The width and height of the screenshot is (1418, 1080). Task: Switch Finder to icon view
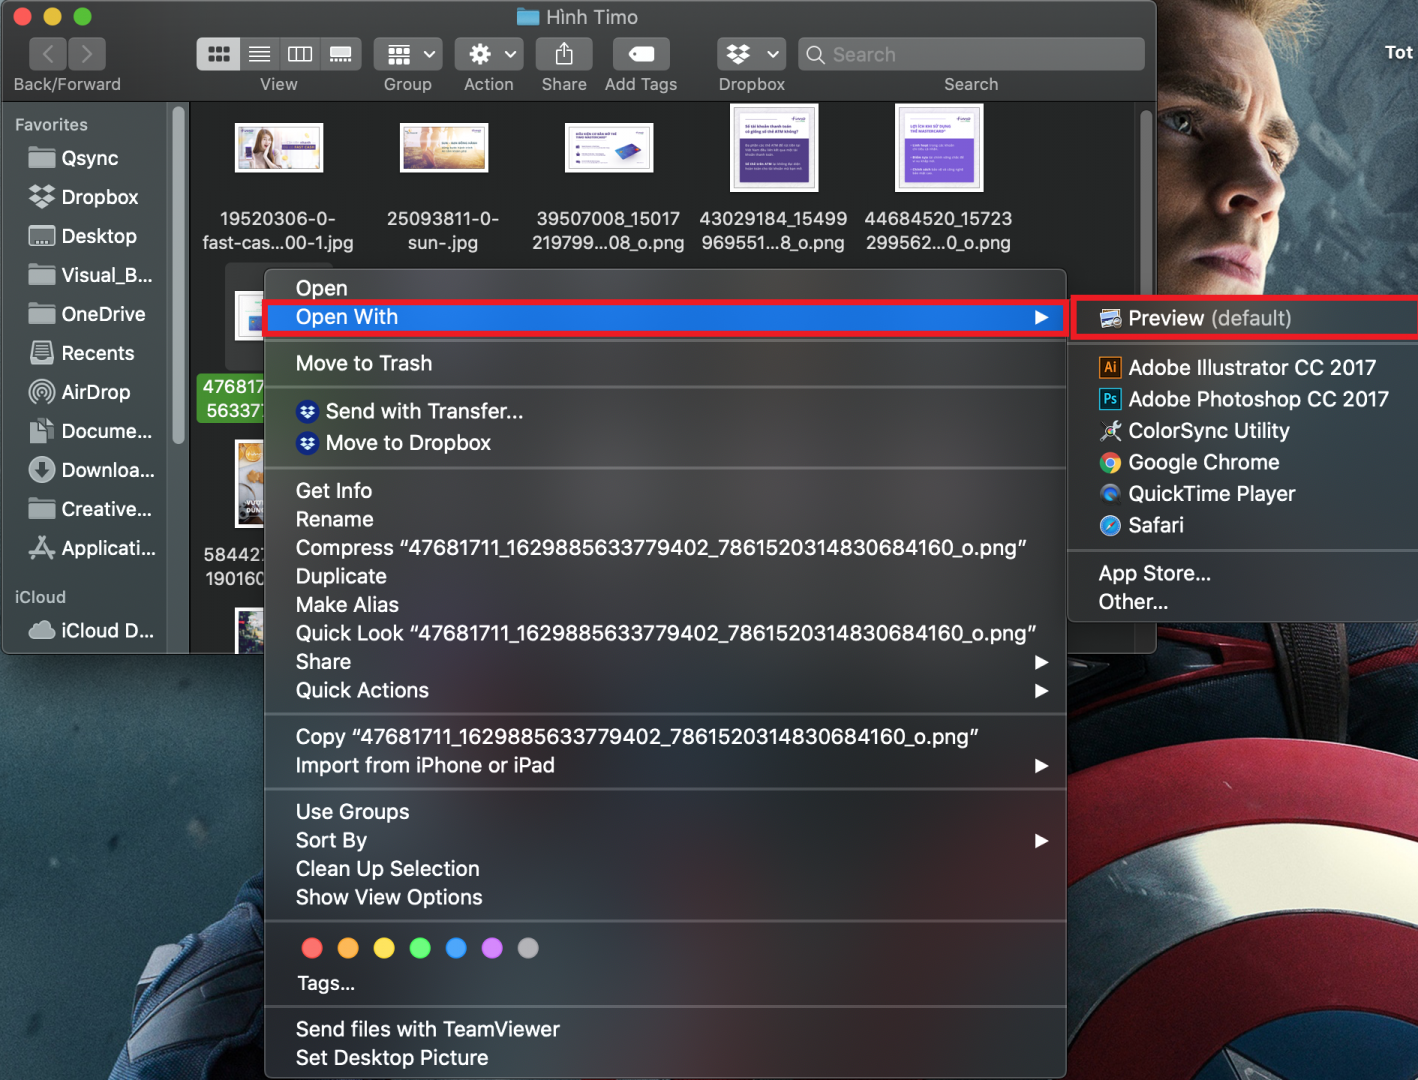click(219, 54)
